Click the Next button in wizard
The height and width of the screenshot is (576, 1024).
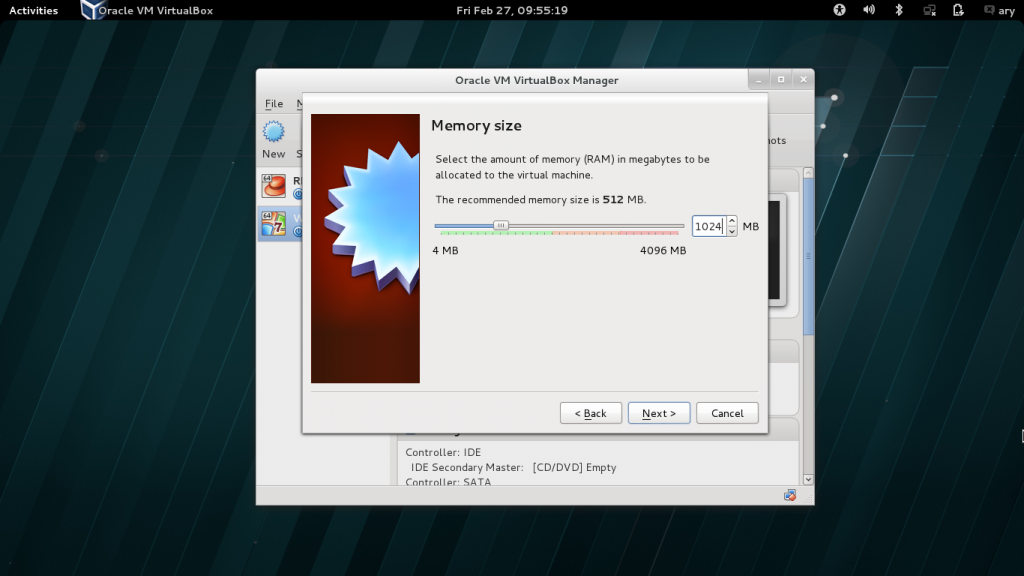coord(658,413)
